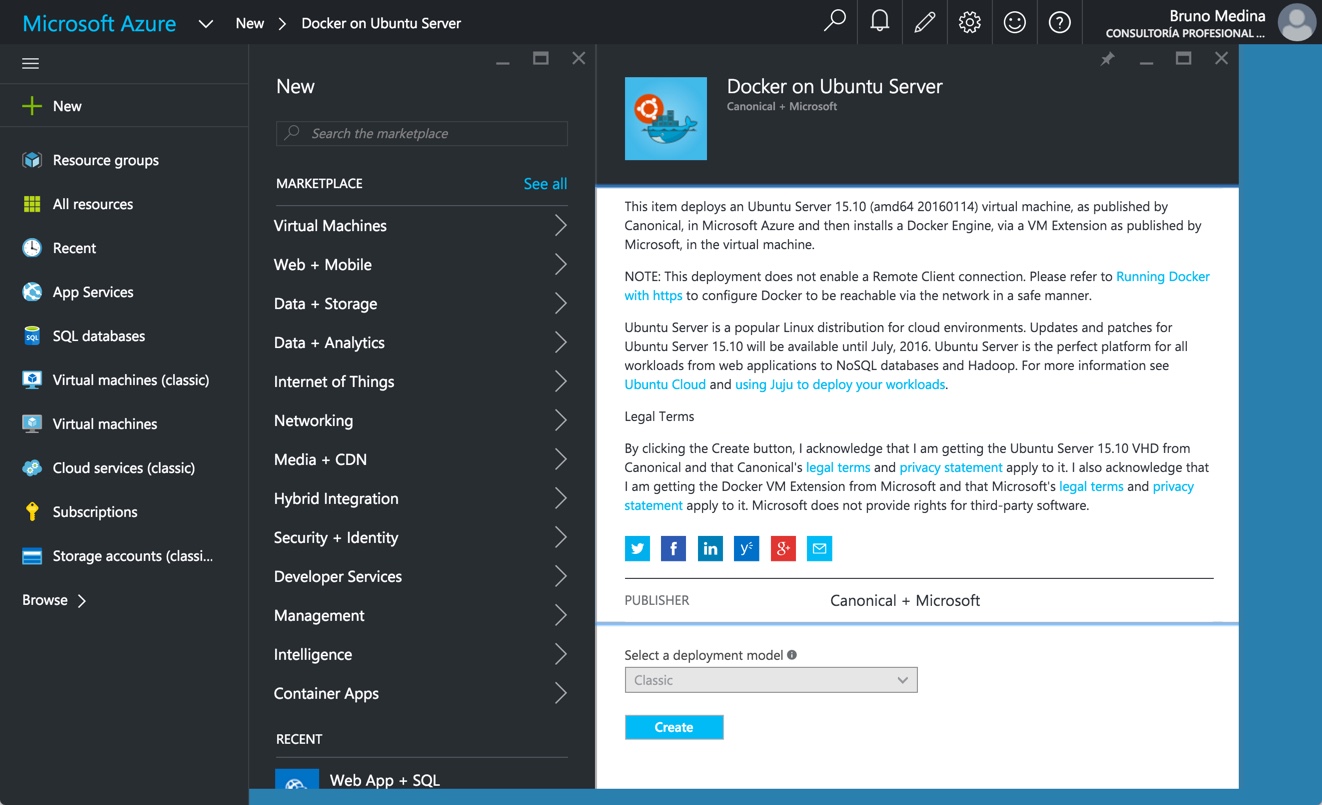Open SQL databases from sidebar
The image size is (1322, 805).
[98, 336]
